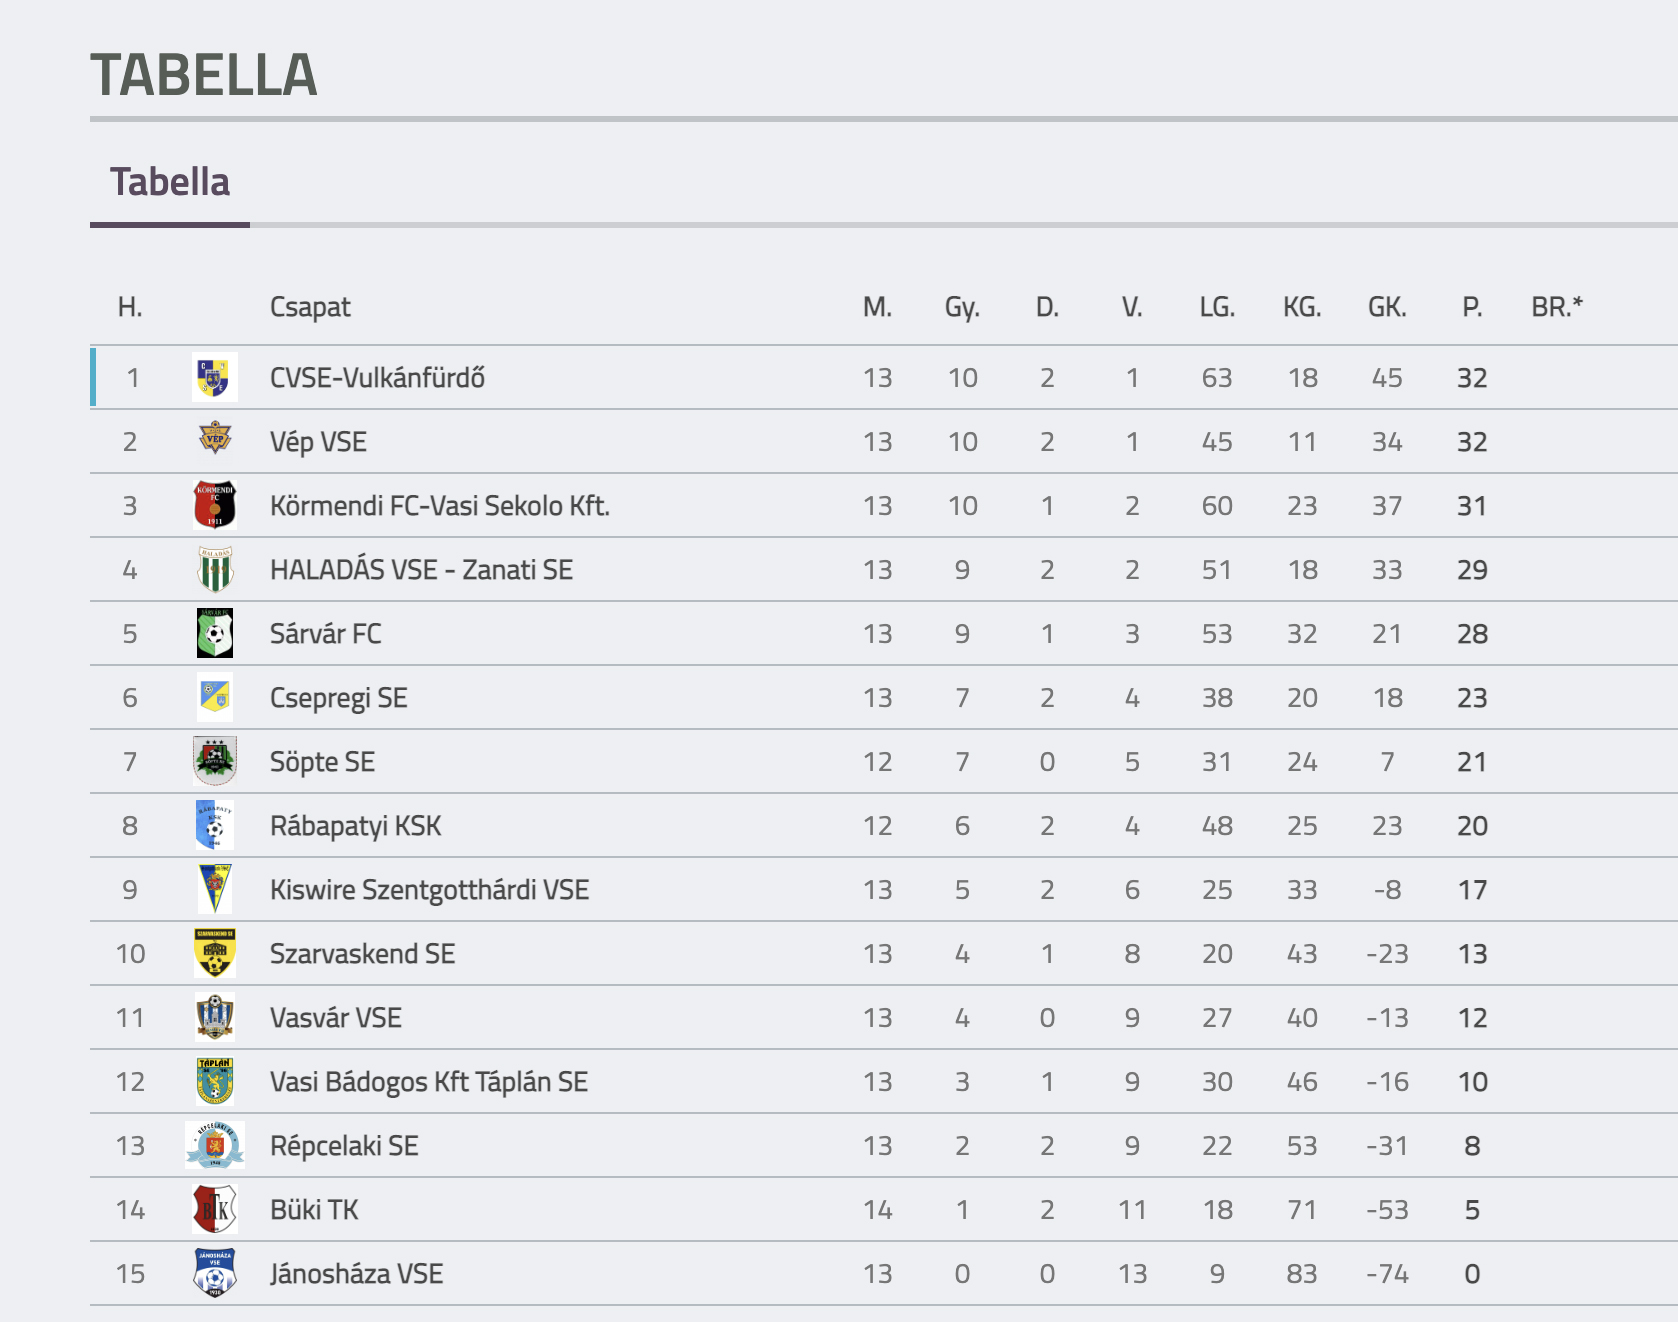Image resolution: width=1678 pixels, height=1322 pixels.
Task: Click the BR.* column header
Action: click(x=1557, y=307)
